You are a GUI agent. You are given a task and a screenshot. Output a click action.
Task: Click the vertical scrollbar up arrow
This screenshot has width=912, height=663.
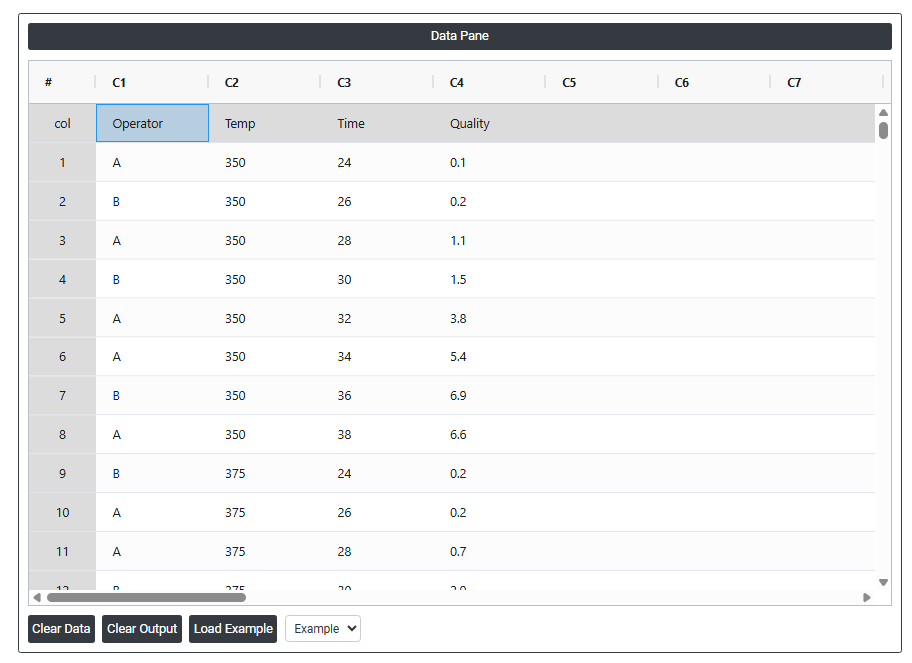pos(883,112)
